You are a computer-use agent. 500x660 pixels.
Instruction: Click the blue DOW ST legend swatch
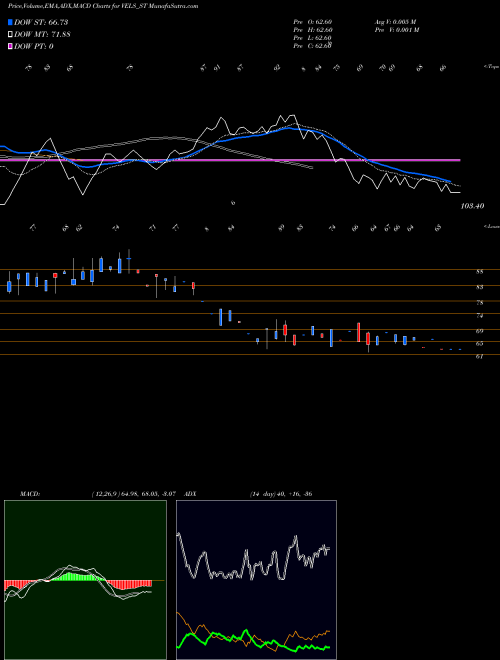[x=10, y=22]
